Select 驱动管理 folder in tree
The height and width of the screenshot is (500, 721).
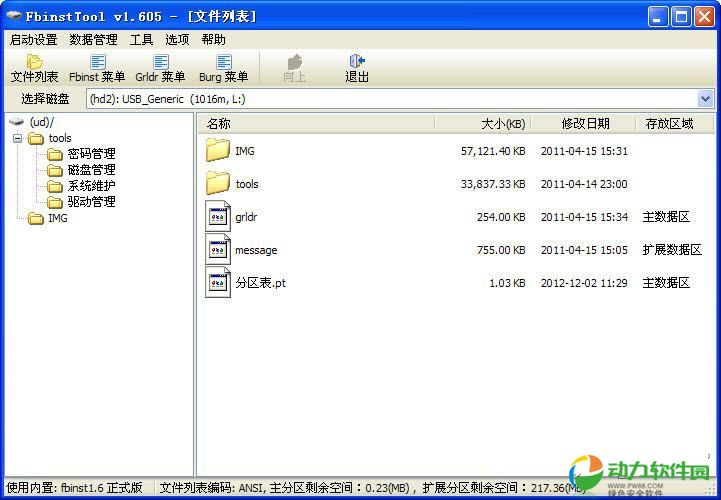pyautogui.click(x=91, y=202)
